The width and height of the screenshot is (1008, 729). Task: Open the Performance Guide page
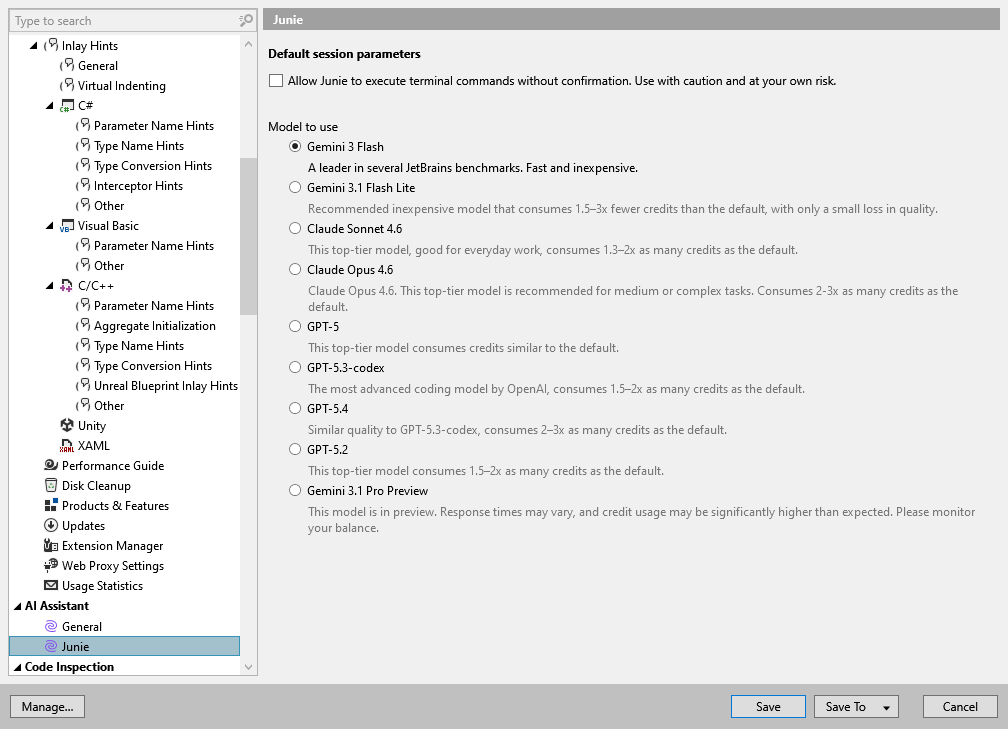112,465
